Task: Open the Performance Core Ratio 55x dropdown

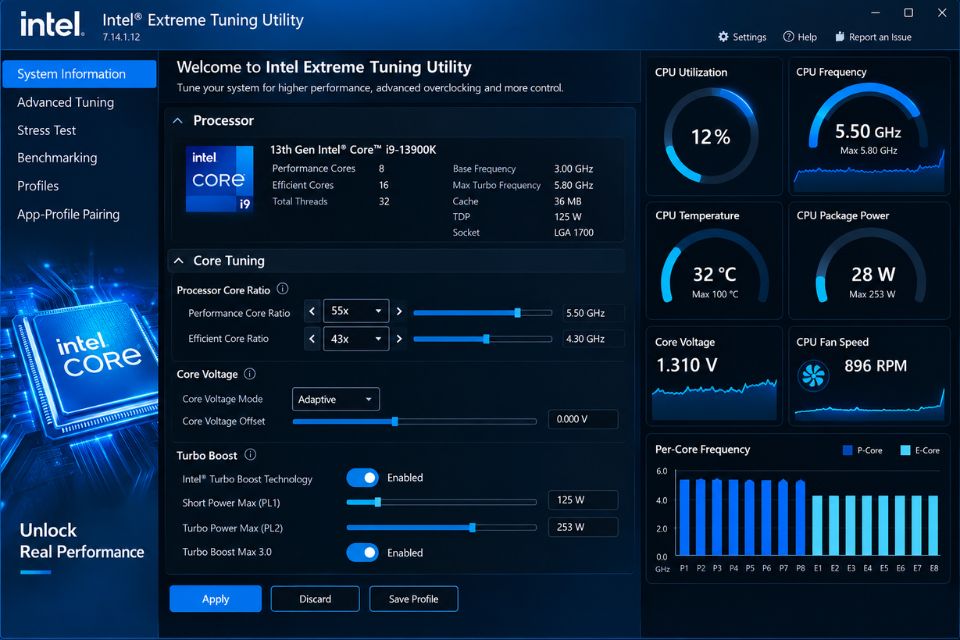Action: [x=356, y=311]
